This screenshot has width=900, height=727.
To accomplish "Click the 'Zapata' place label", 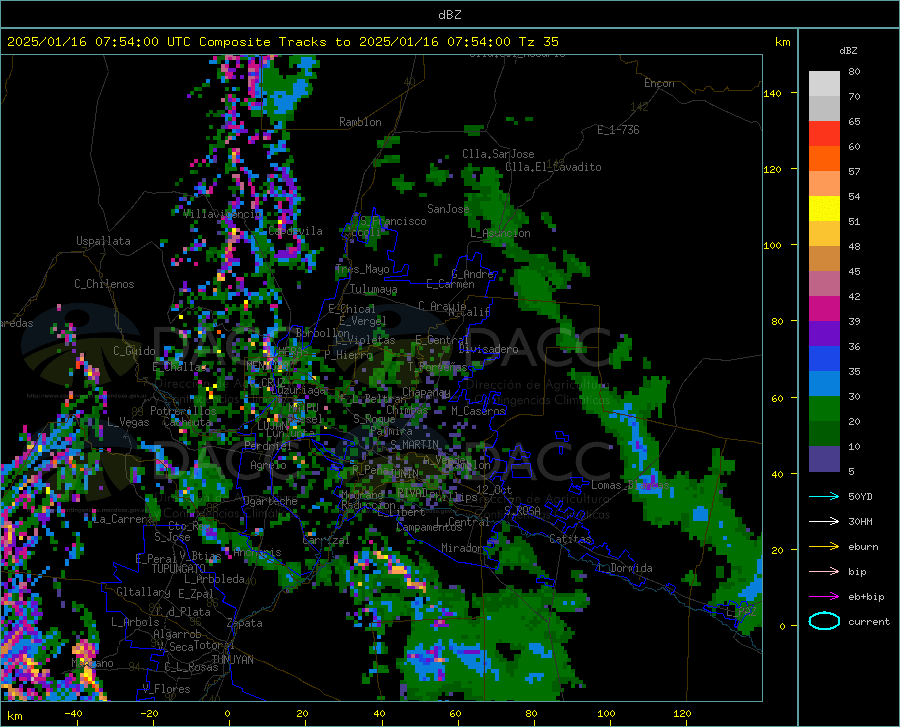I will click(245, 623).
